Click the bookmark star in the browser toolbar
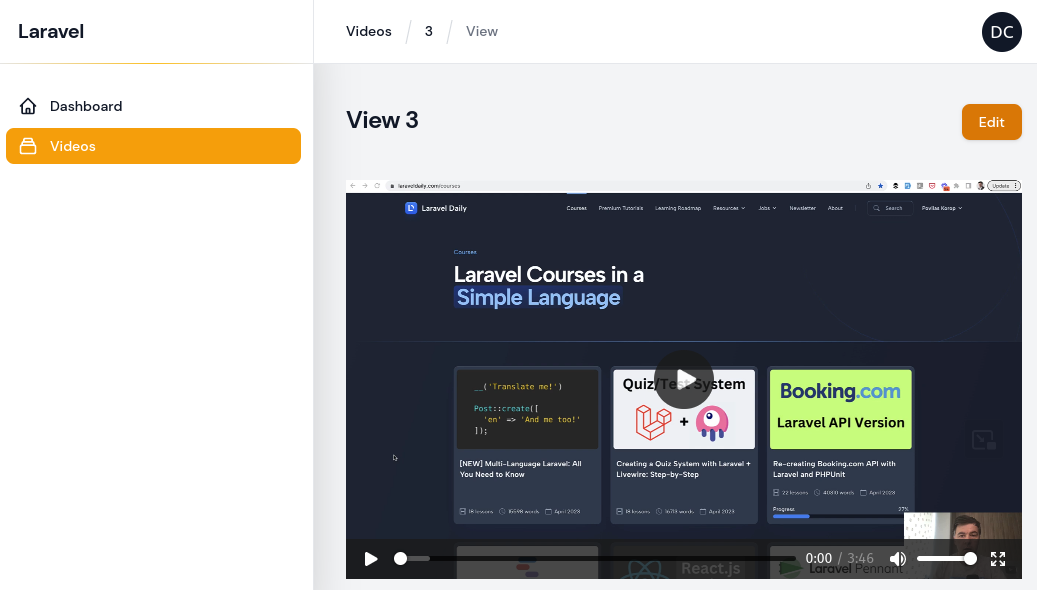The height and width of the screenshot is (590, 1037). (x=880, y=185)
